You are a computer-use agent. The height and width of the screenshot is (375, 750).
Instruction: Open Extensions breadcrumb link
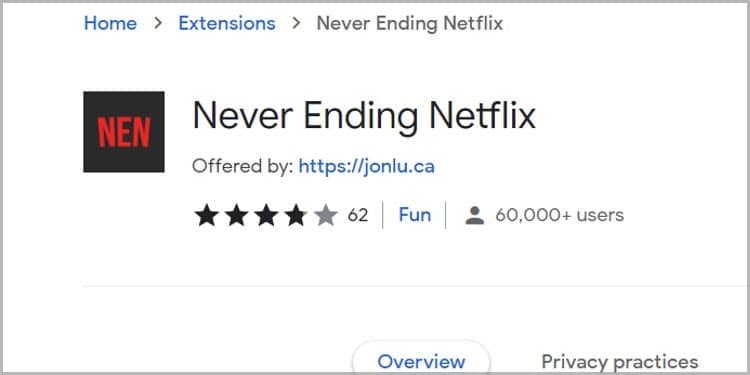(x=227, y=23)
